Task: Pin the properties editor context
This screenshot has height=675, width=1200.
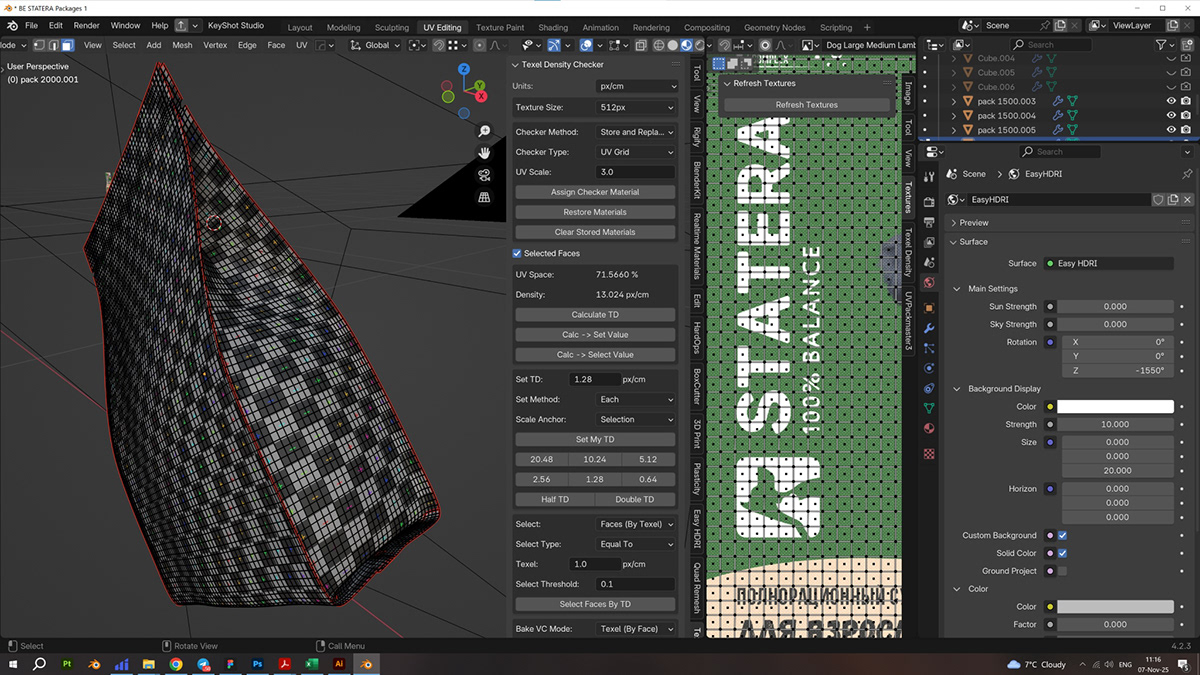Action: click(x=1187, y=174)
